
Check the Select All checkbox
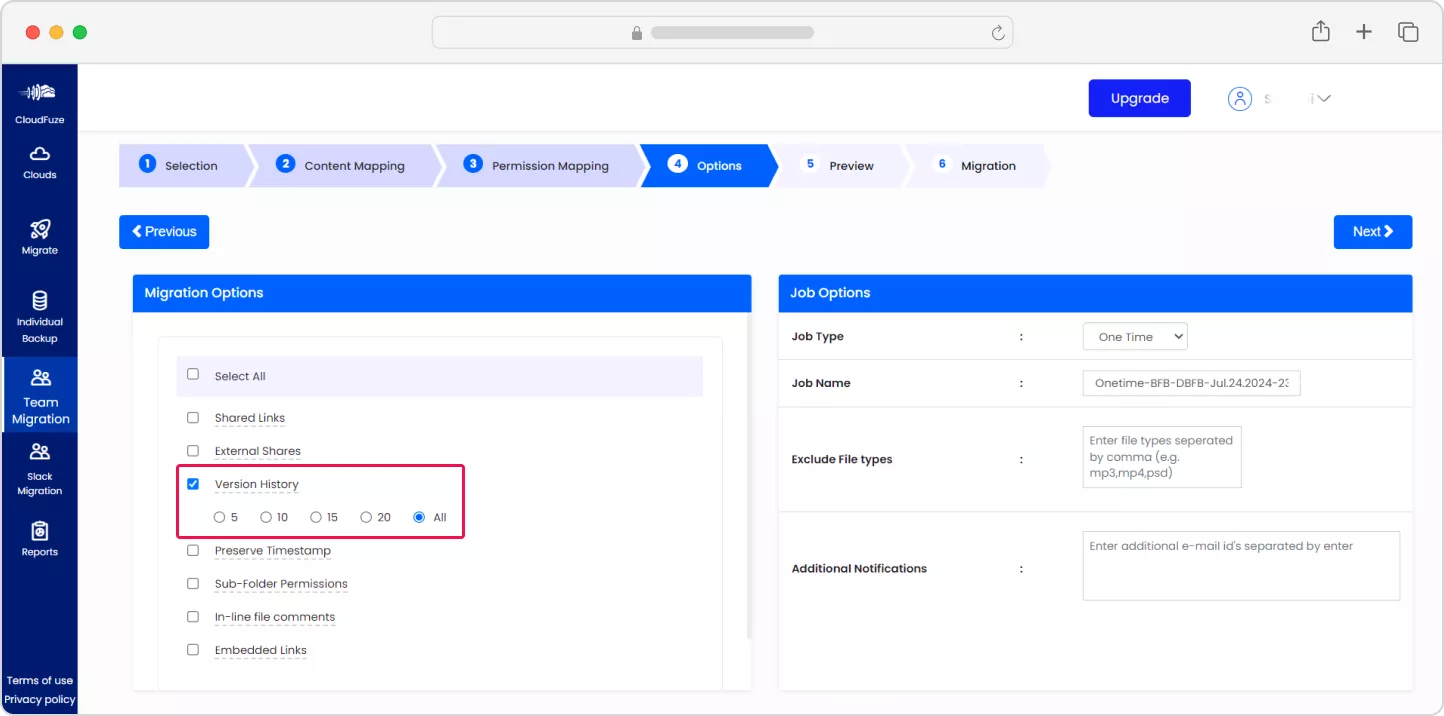click(193, 375)
